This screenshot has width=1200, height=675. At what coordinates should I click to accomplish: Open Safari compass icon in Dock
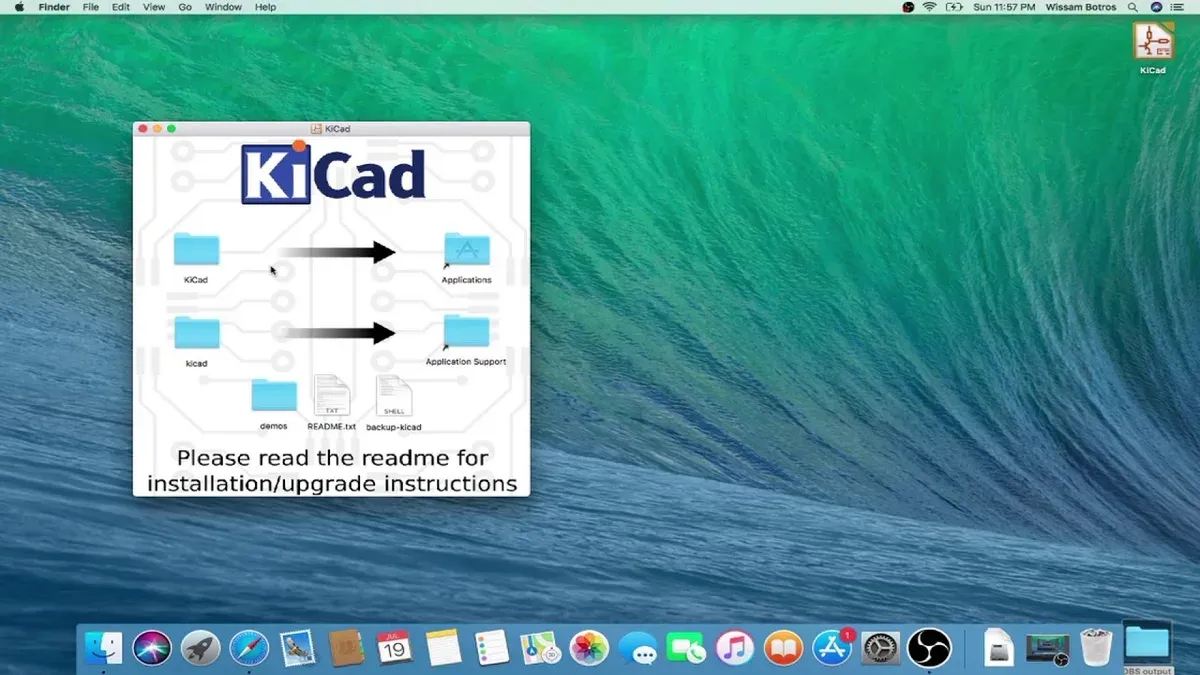point(249,648)
